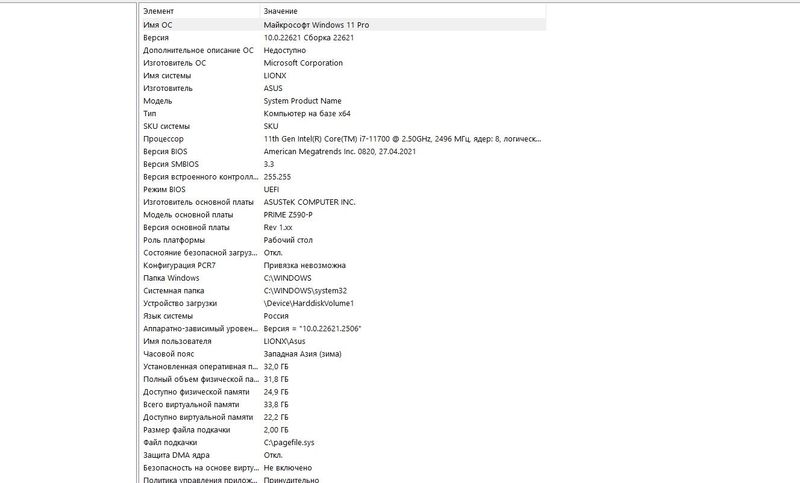This screenshot has width=800, height=483.
Task: Select value 'Версия = "10.0.22621.2506"'
Action: click(x=312, y=328)
